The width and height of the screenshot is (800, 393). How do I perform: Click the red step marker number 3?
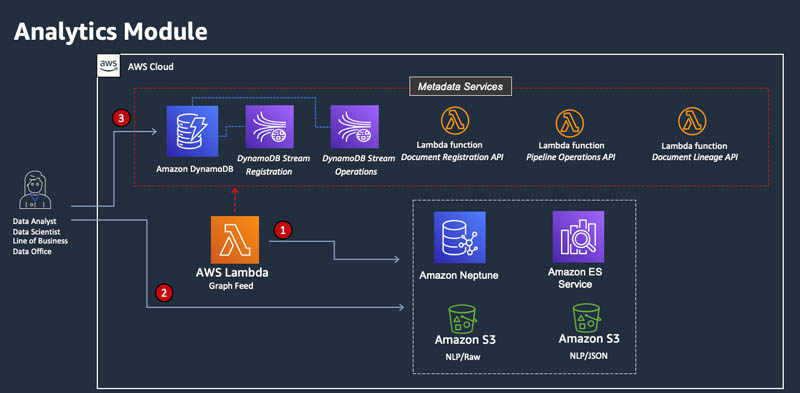(x=120, y=118)
